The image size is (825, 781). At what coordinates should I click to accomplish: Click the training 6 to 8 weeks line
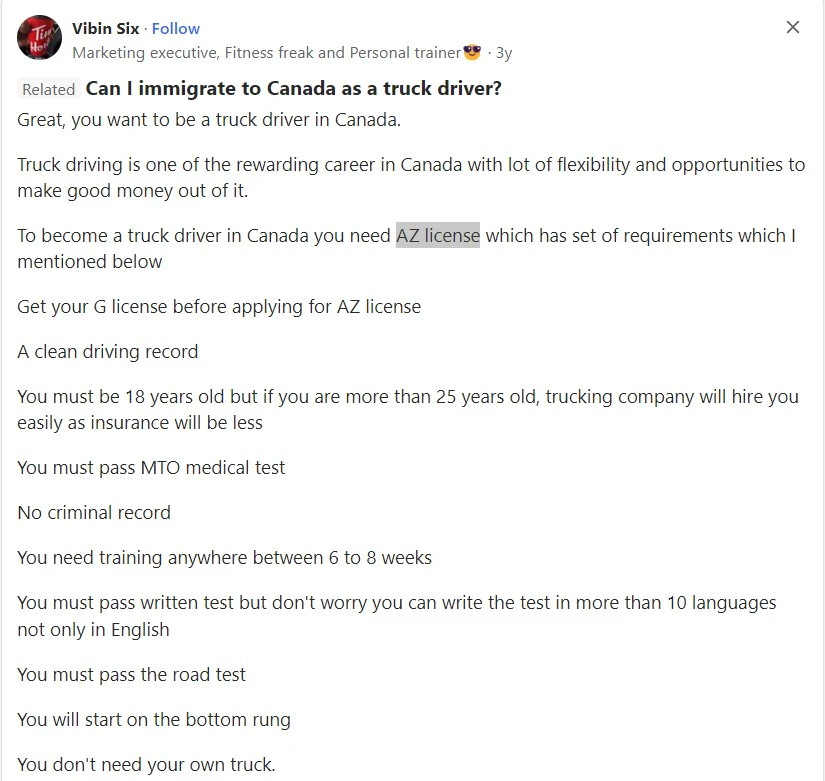point(224,558)
